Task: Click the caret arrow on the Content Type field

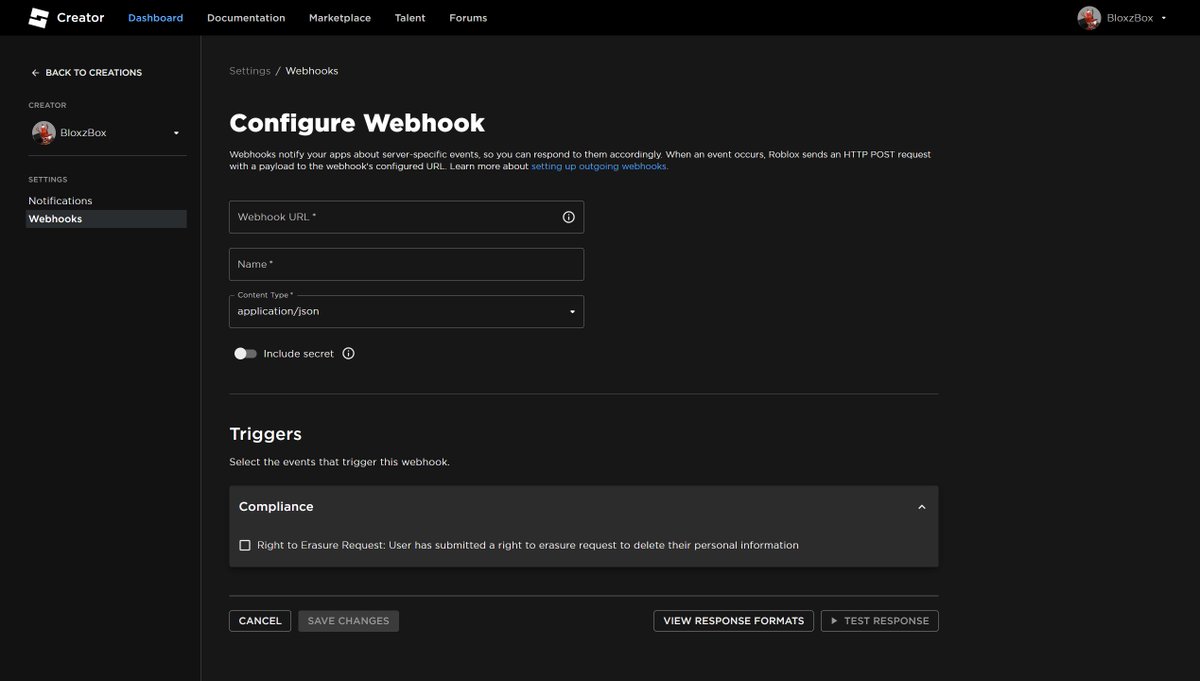Action: (x=571, y=311)
